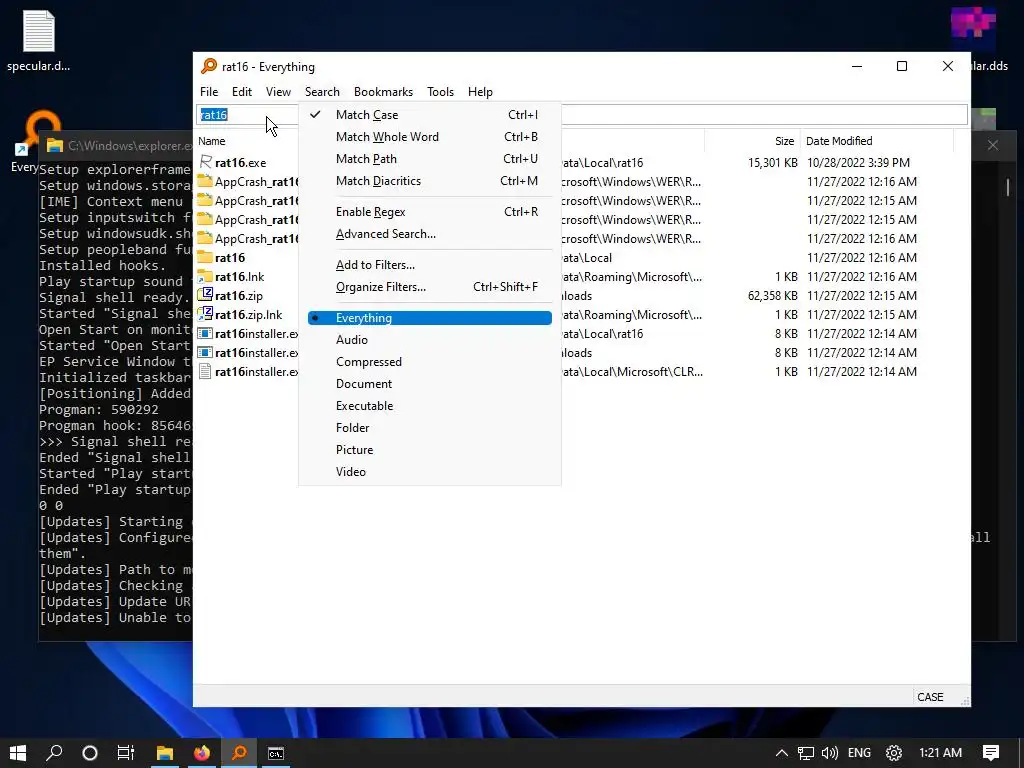
Task: Enable Match Whole Word
Action: (x=430, y=137)
